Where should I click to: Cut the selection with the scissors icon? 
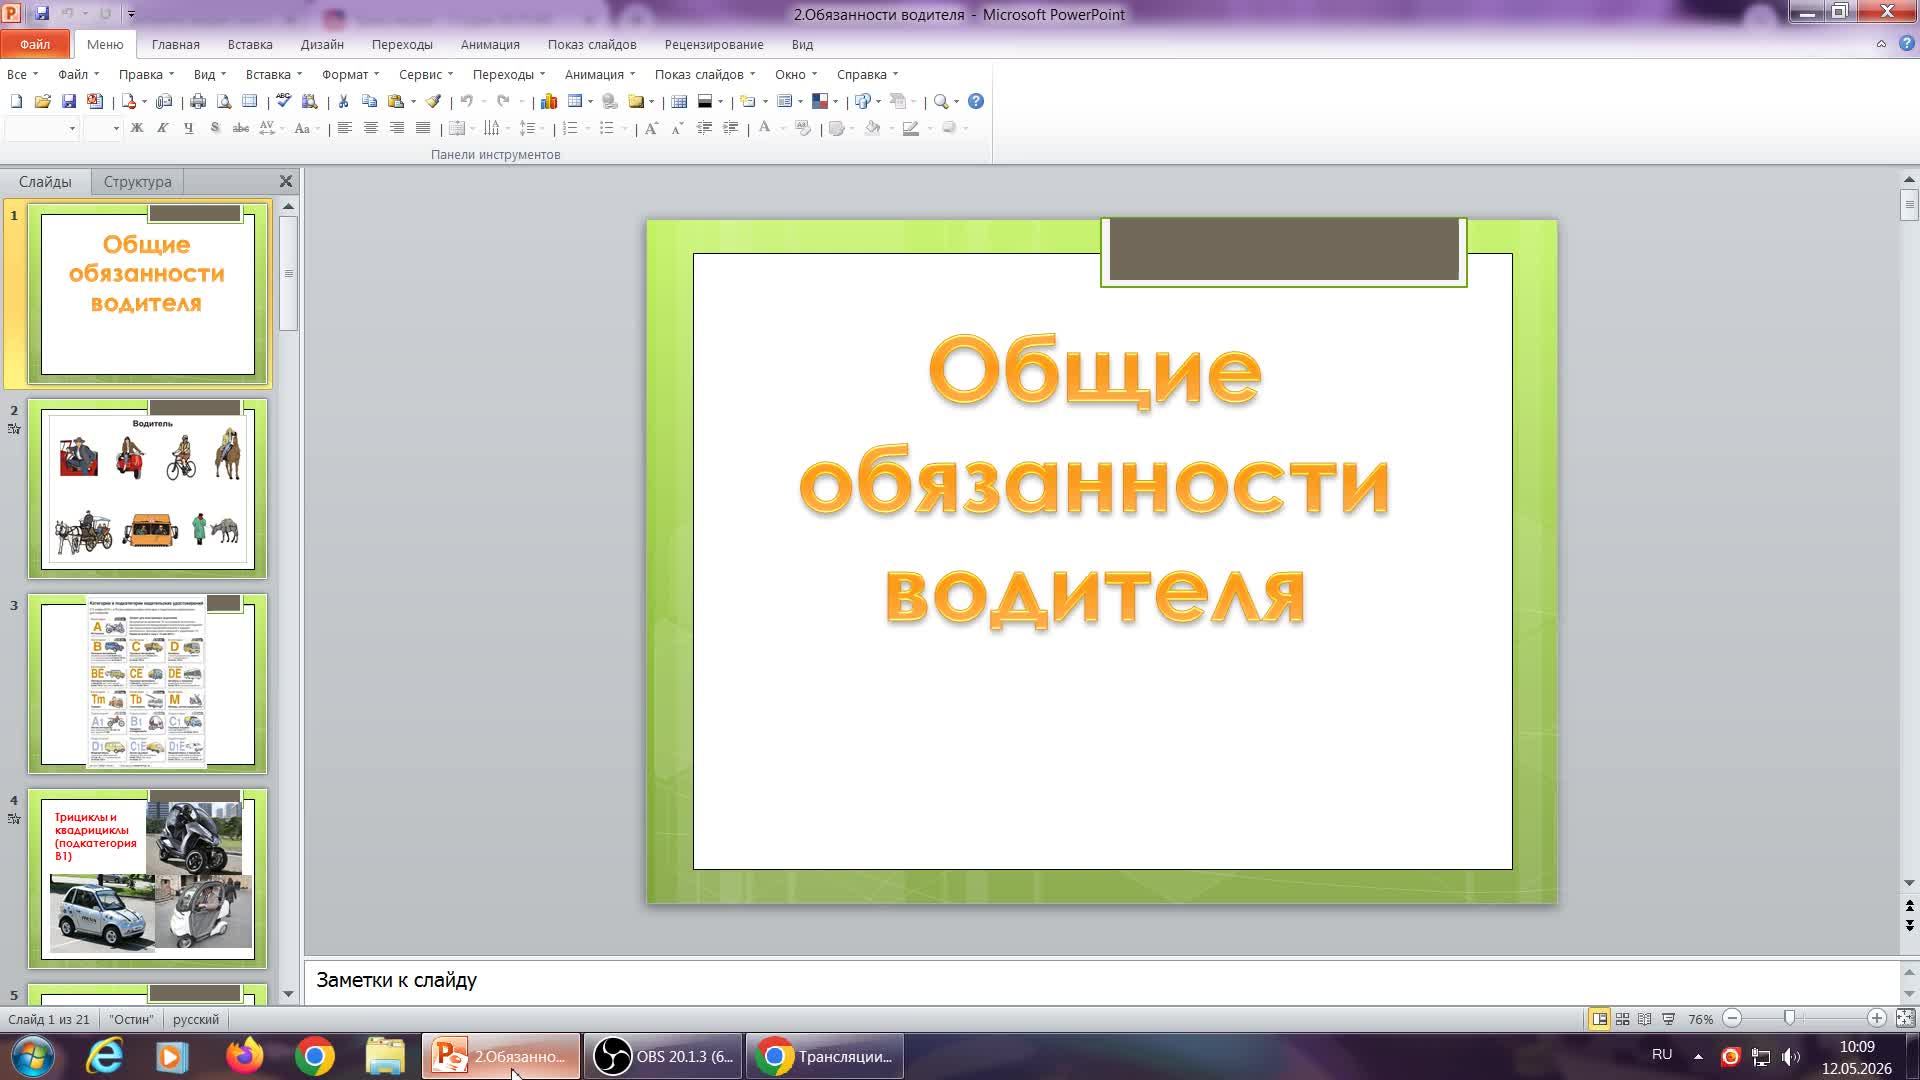click(x=343, y=101)
